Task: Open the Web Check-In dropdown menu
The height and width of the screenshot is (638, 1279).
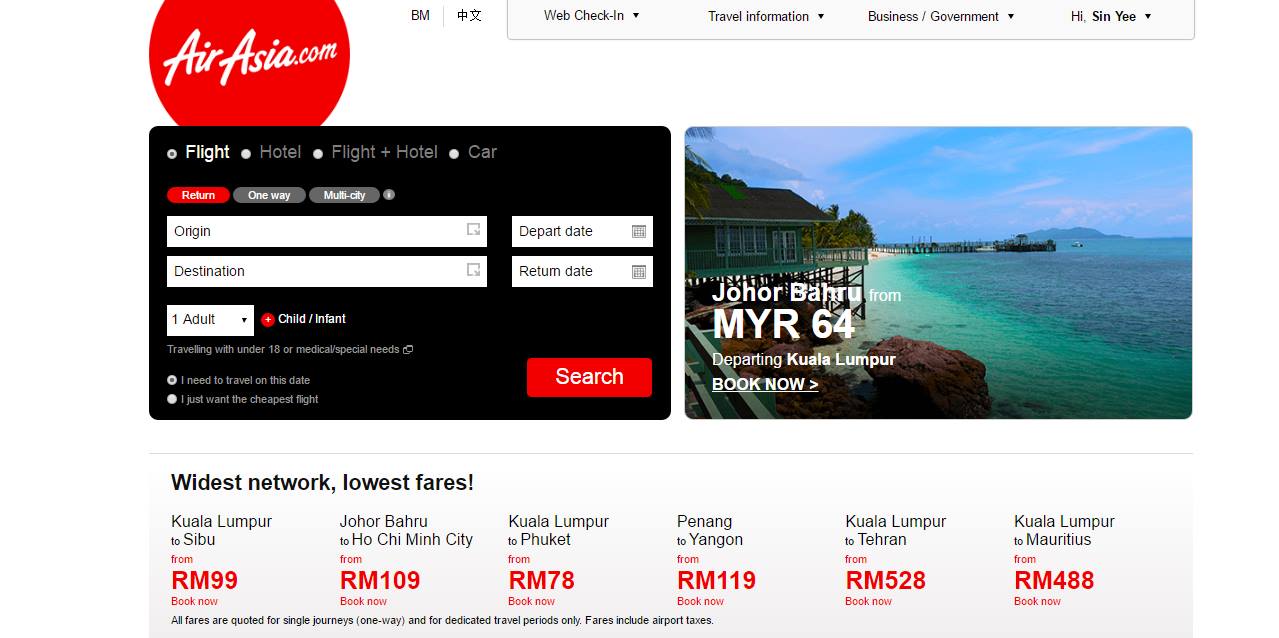Action: [591, 16]
